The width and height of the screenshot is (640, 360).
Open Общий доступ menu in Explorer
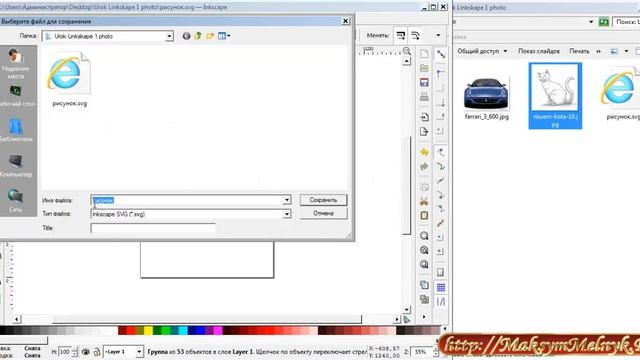(482, 51)
